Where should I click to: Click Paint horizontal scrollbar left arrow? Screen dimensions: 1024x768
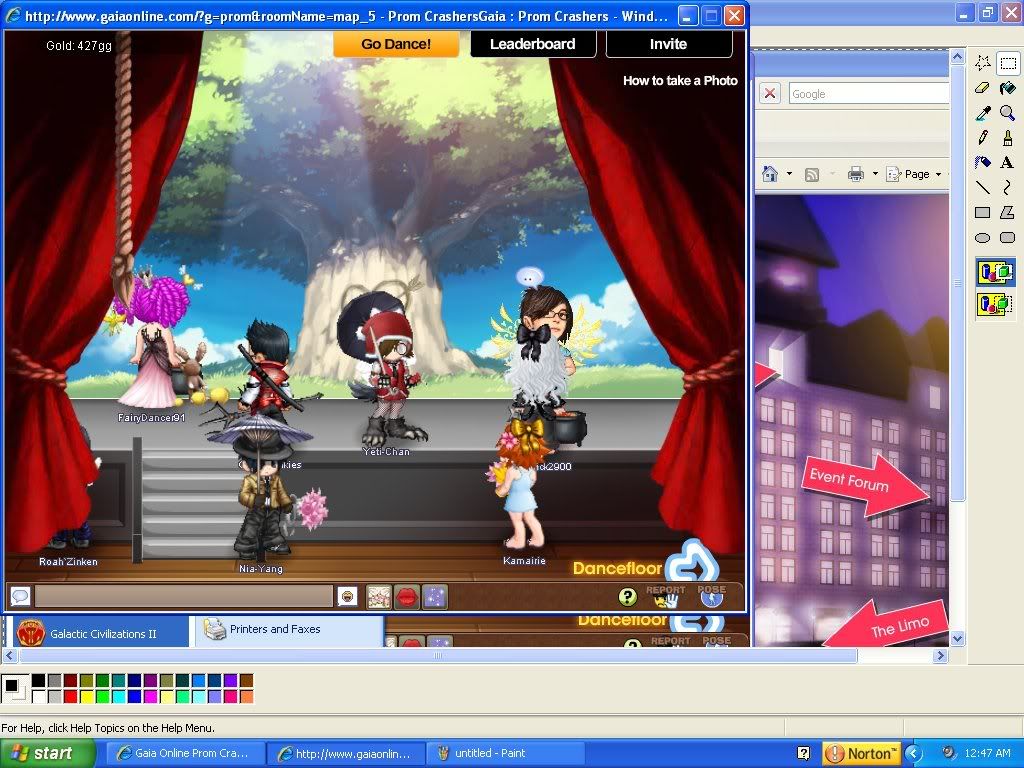point(9,655)
